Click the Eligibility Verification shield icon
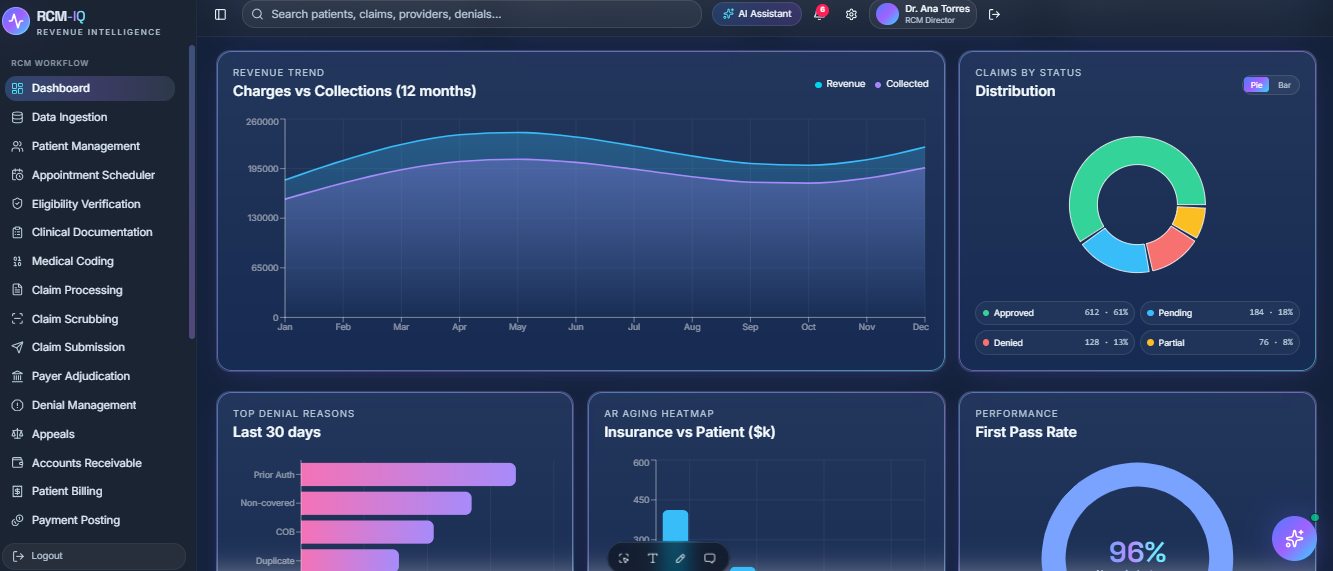This screenshot has width=1333, height=571. click(17, 204)
